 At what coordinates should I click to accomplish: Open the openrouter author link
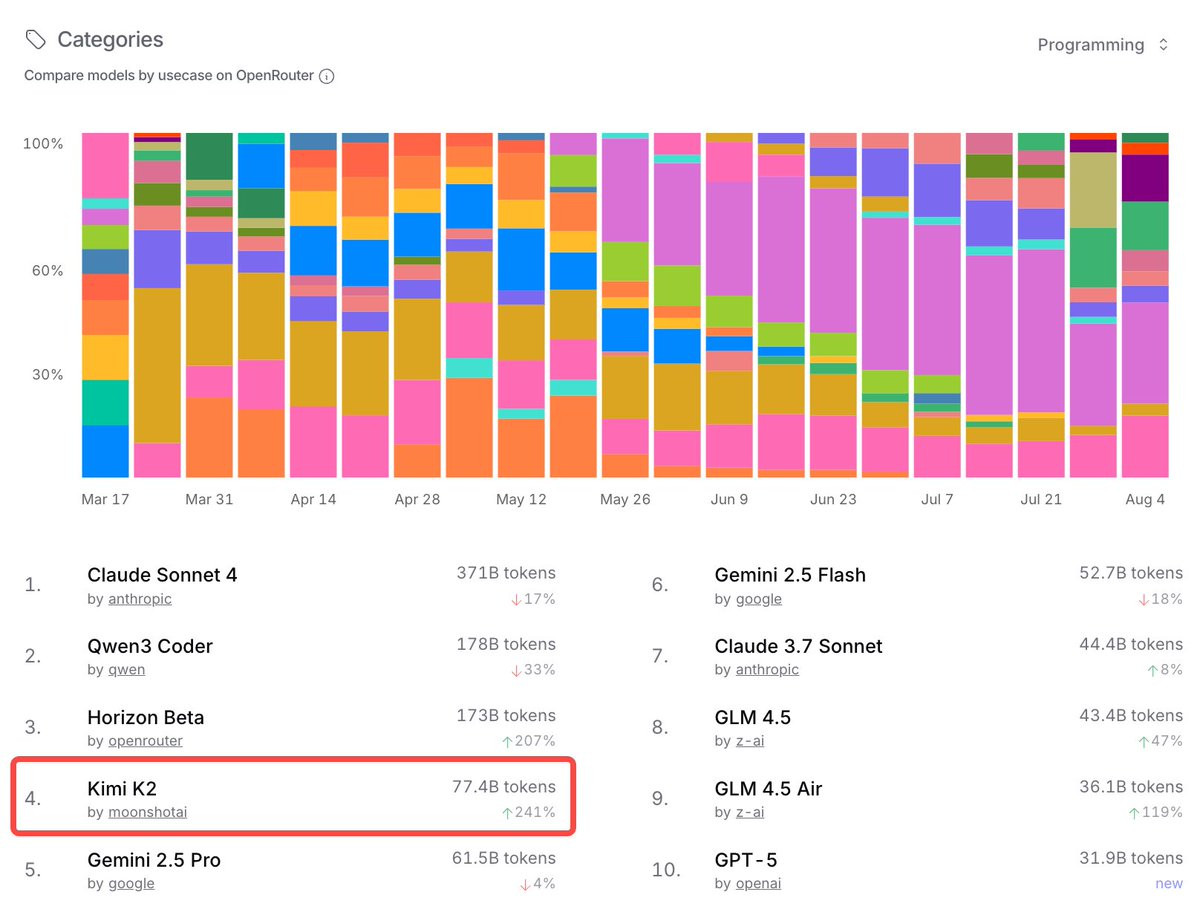(x=145, y=741)
